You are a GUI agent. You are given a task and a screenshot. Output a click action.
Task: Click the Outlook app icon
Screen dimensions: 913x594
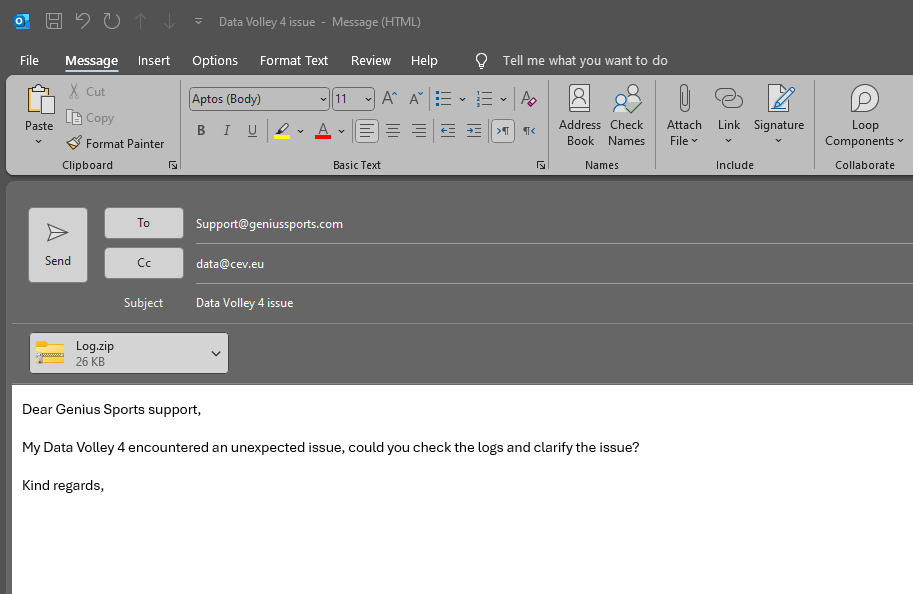click(22, 22)
